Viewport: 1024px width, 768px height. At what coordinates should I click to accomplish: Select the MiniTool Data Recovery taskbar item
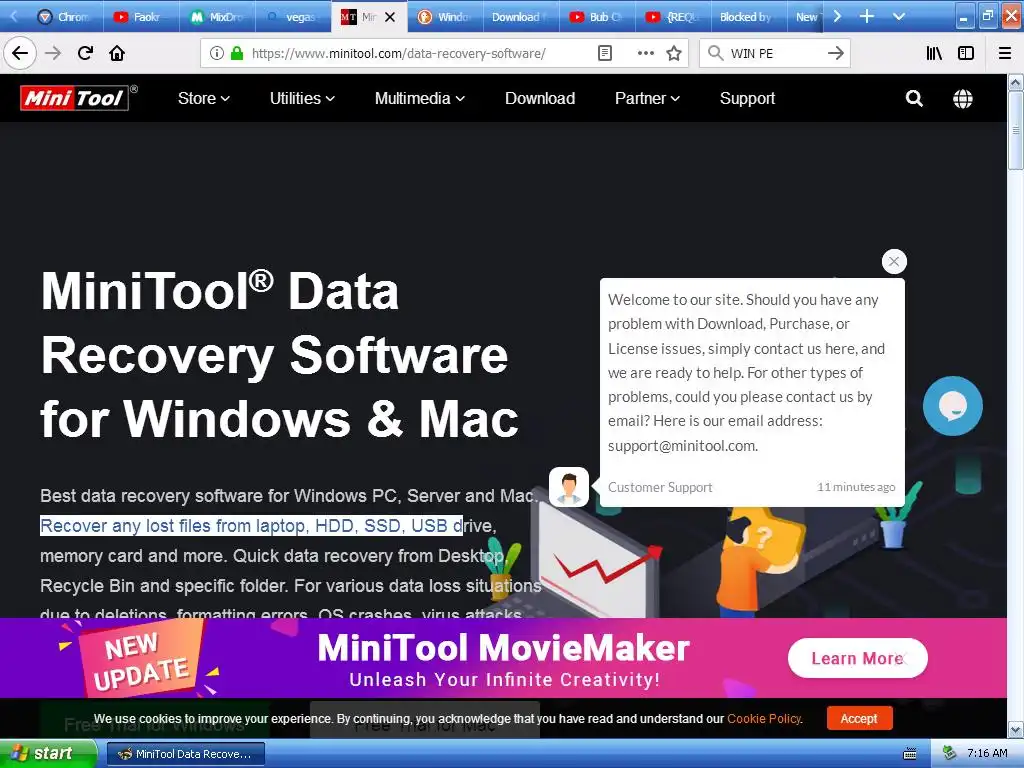pyautogui.click(x=185, y=754)
